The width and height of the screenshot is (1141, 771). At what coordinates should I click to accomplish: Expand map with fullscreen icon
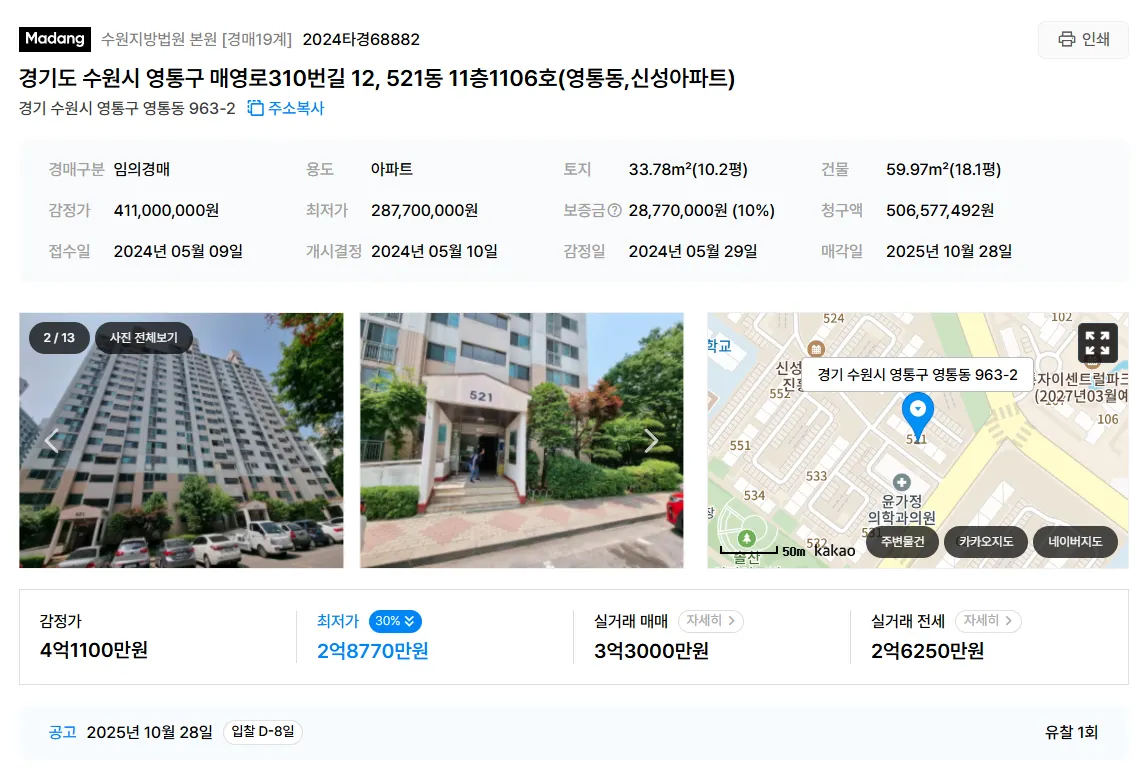pos(1097,343)
